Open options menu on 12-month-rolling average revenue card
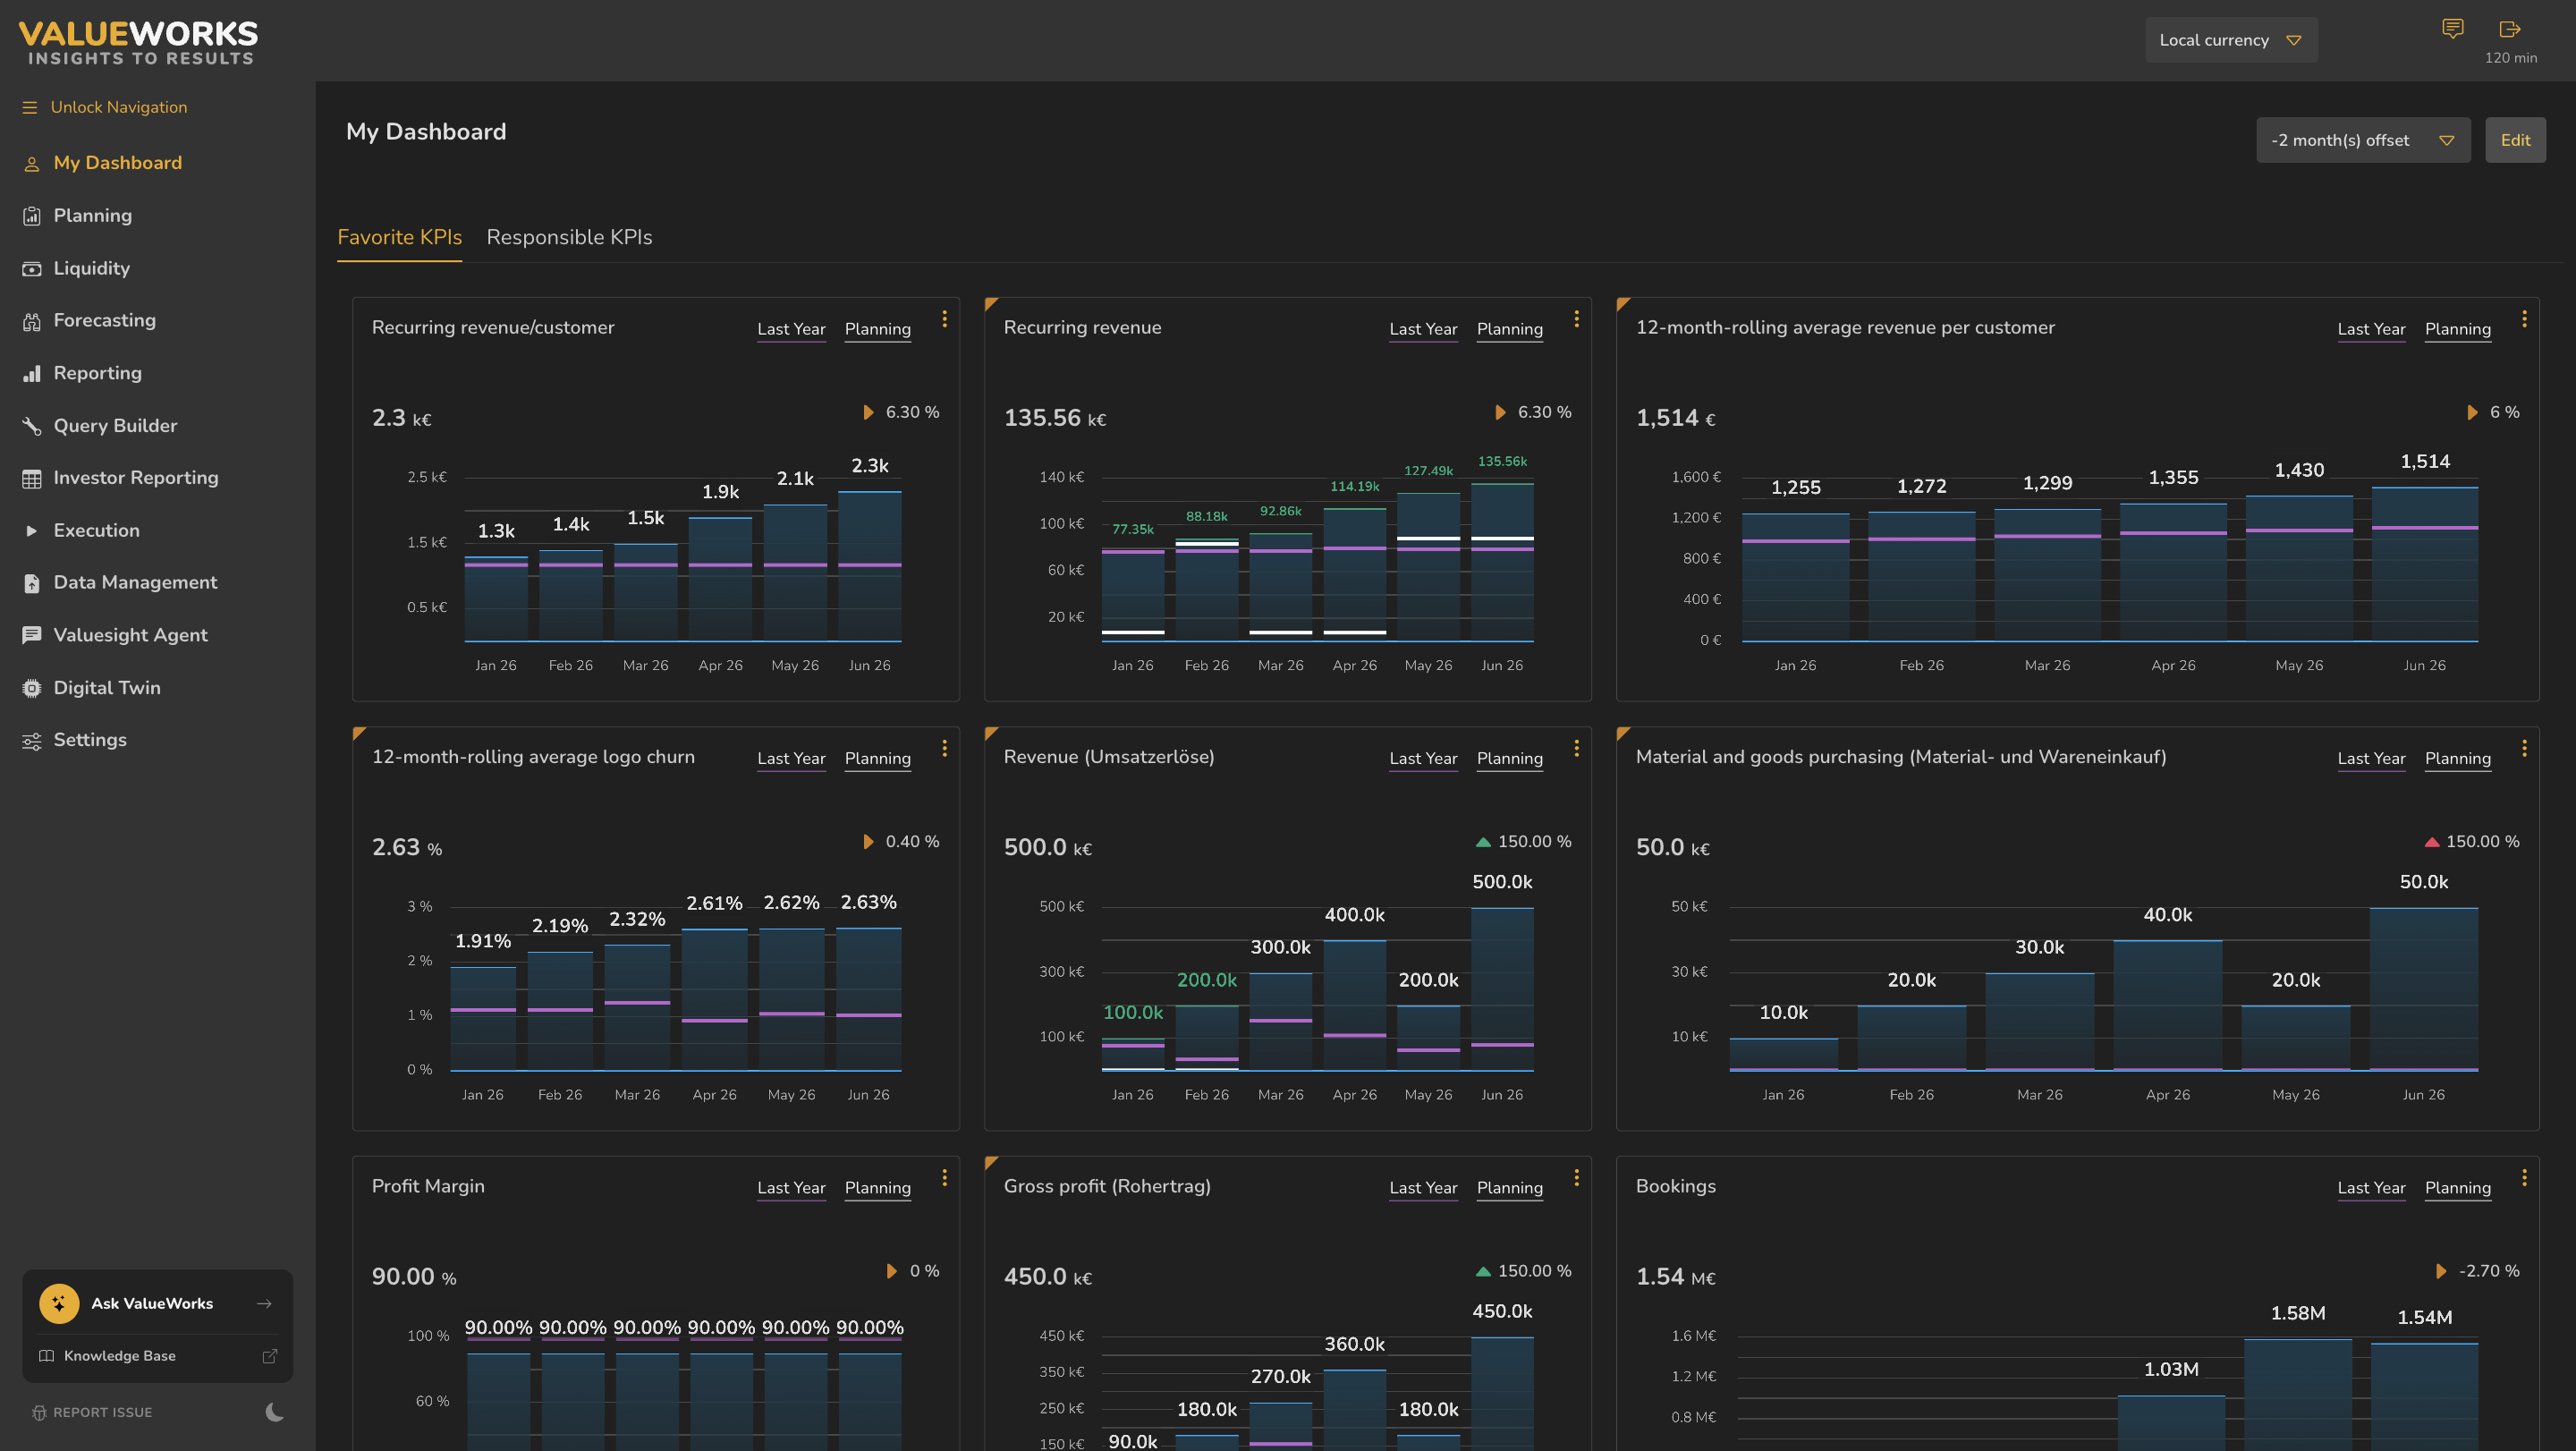 2524,319
